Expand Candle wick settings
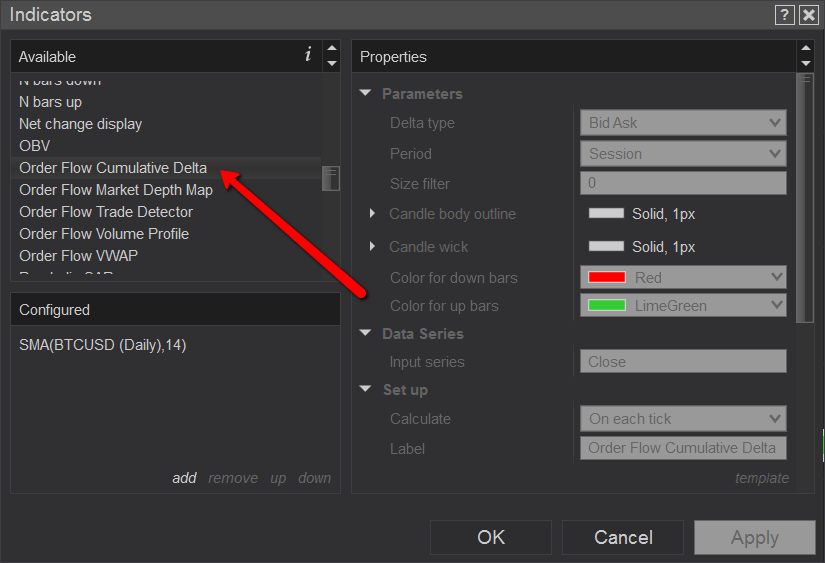825x563 pixels. point(372,246)
